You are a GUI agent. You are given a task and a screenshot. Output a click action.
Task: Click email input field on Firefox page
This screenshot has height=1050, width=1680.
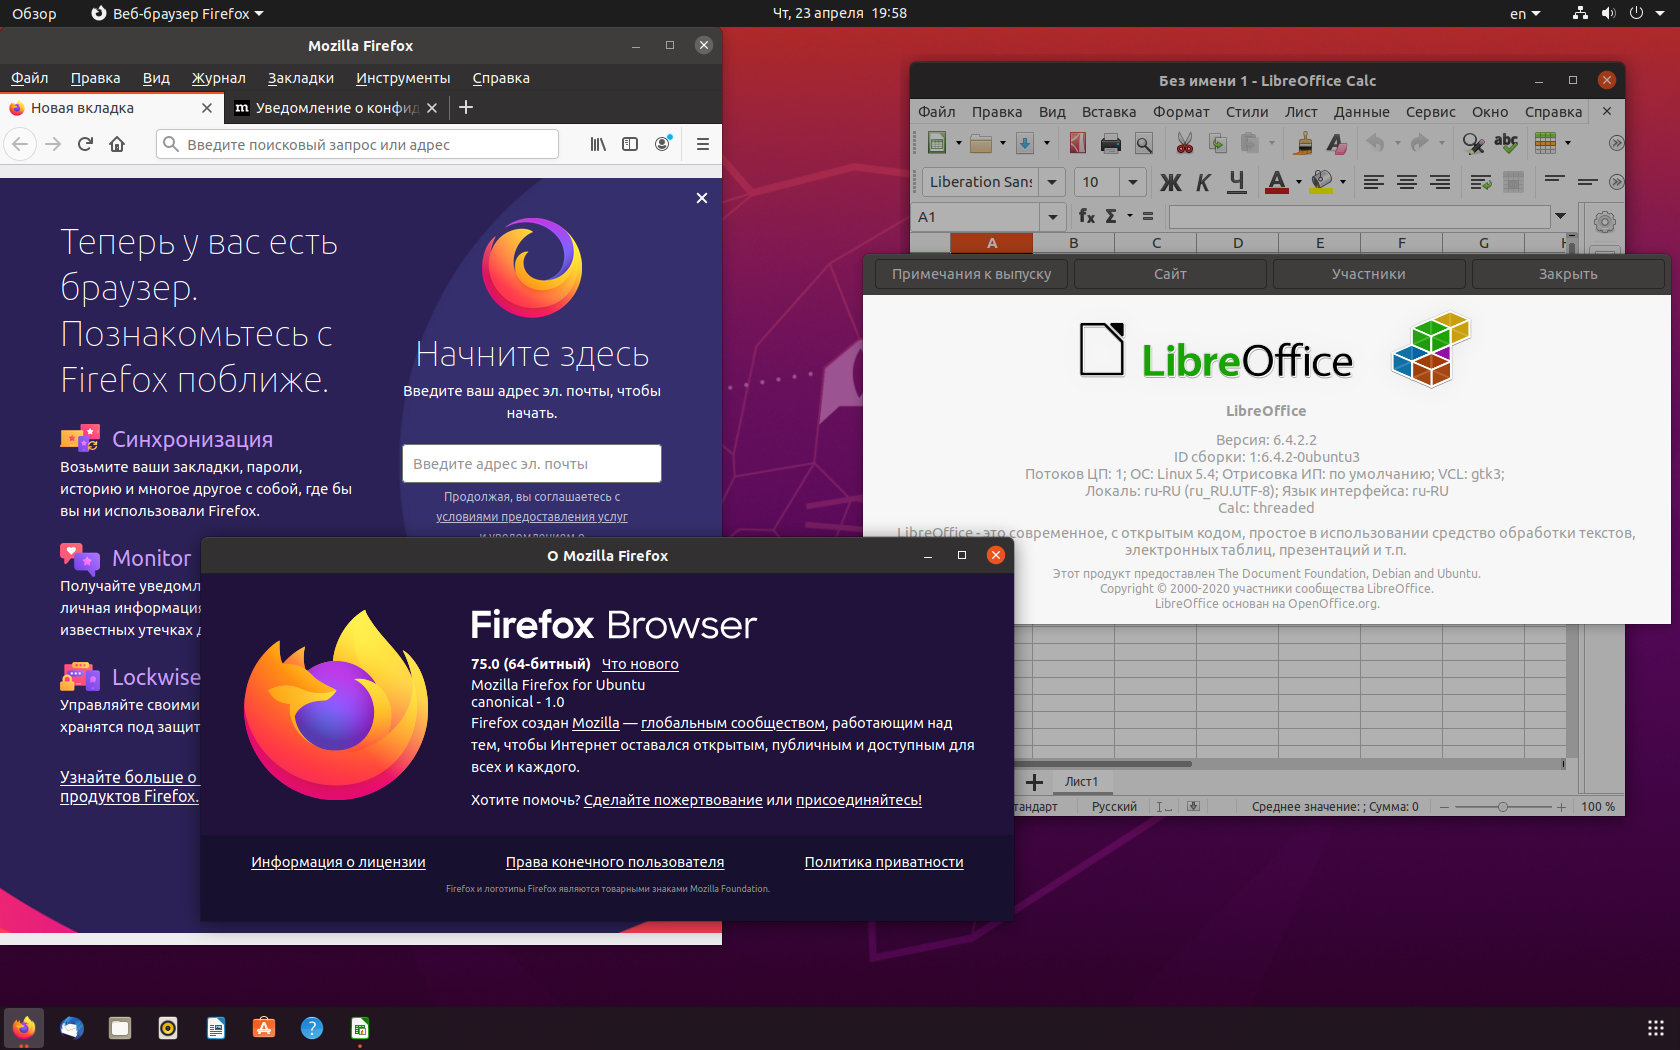[532, 464]
